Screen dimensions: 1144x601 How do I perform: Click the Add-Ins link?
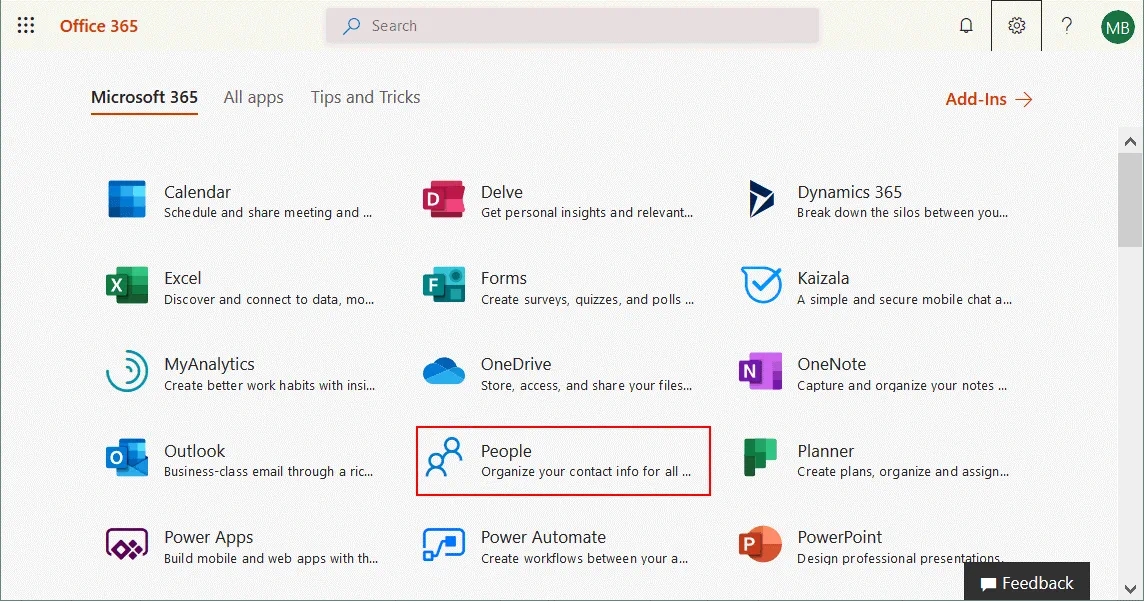point(988,99)
